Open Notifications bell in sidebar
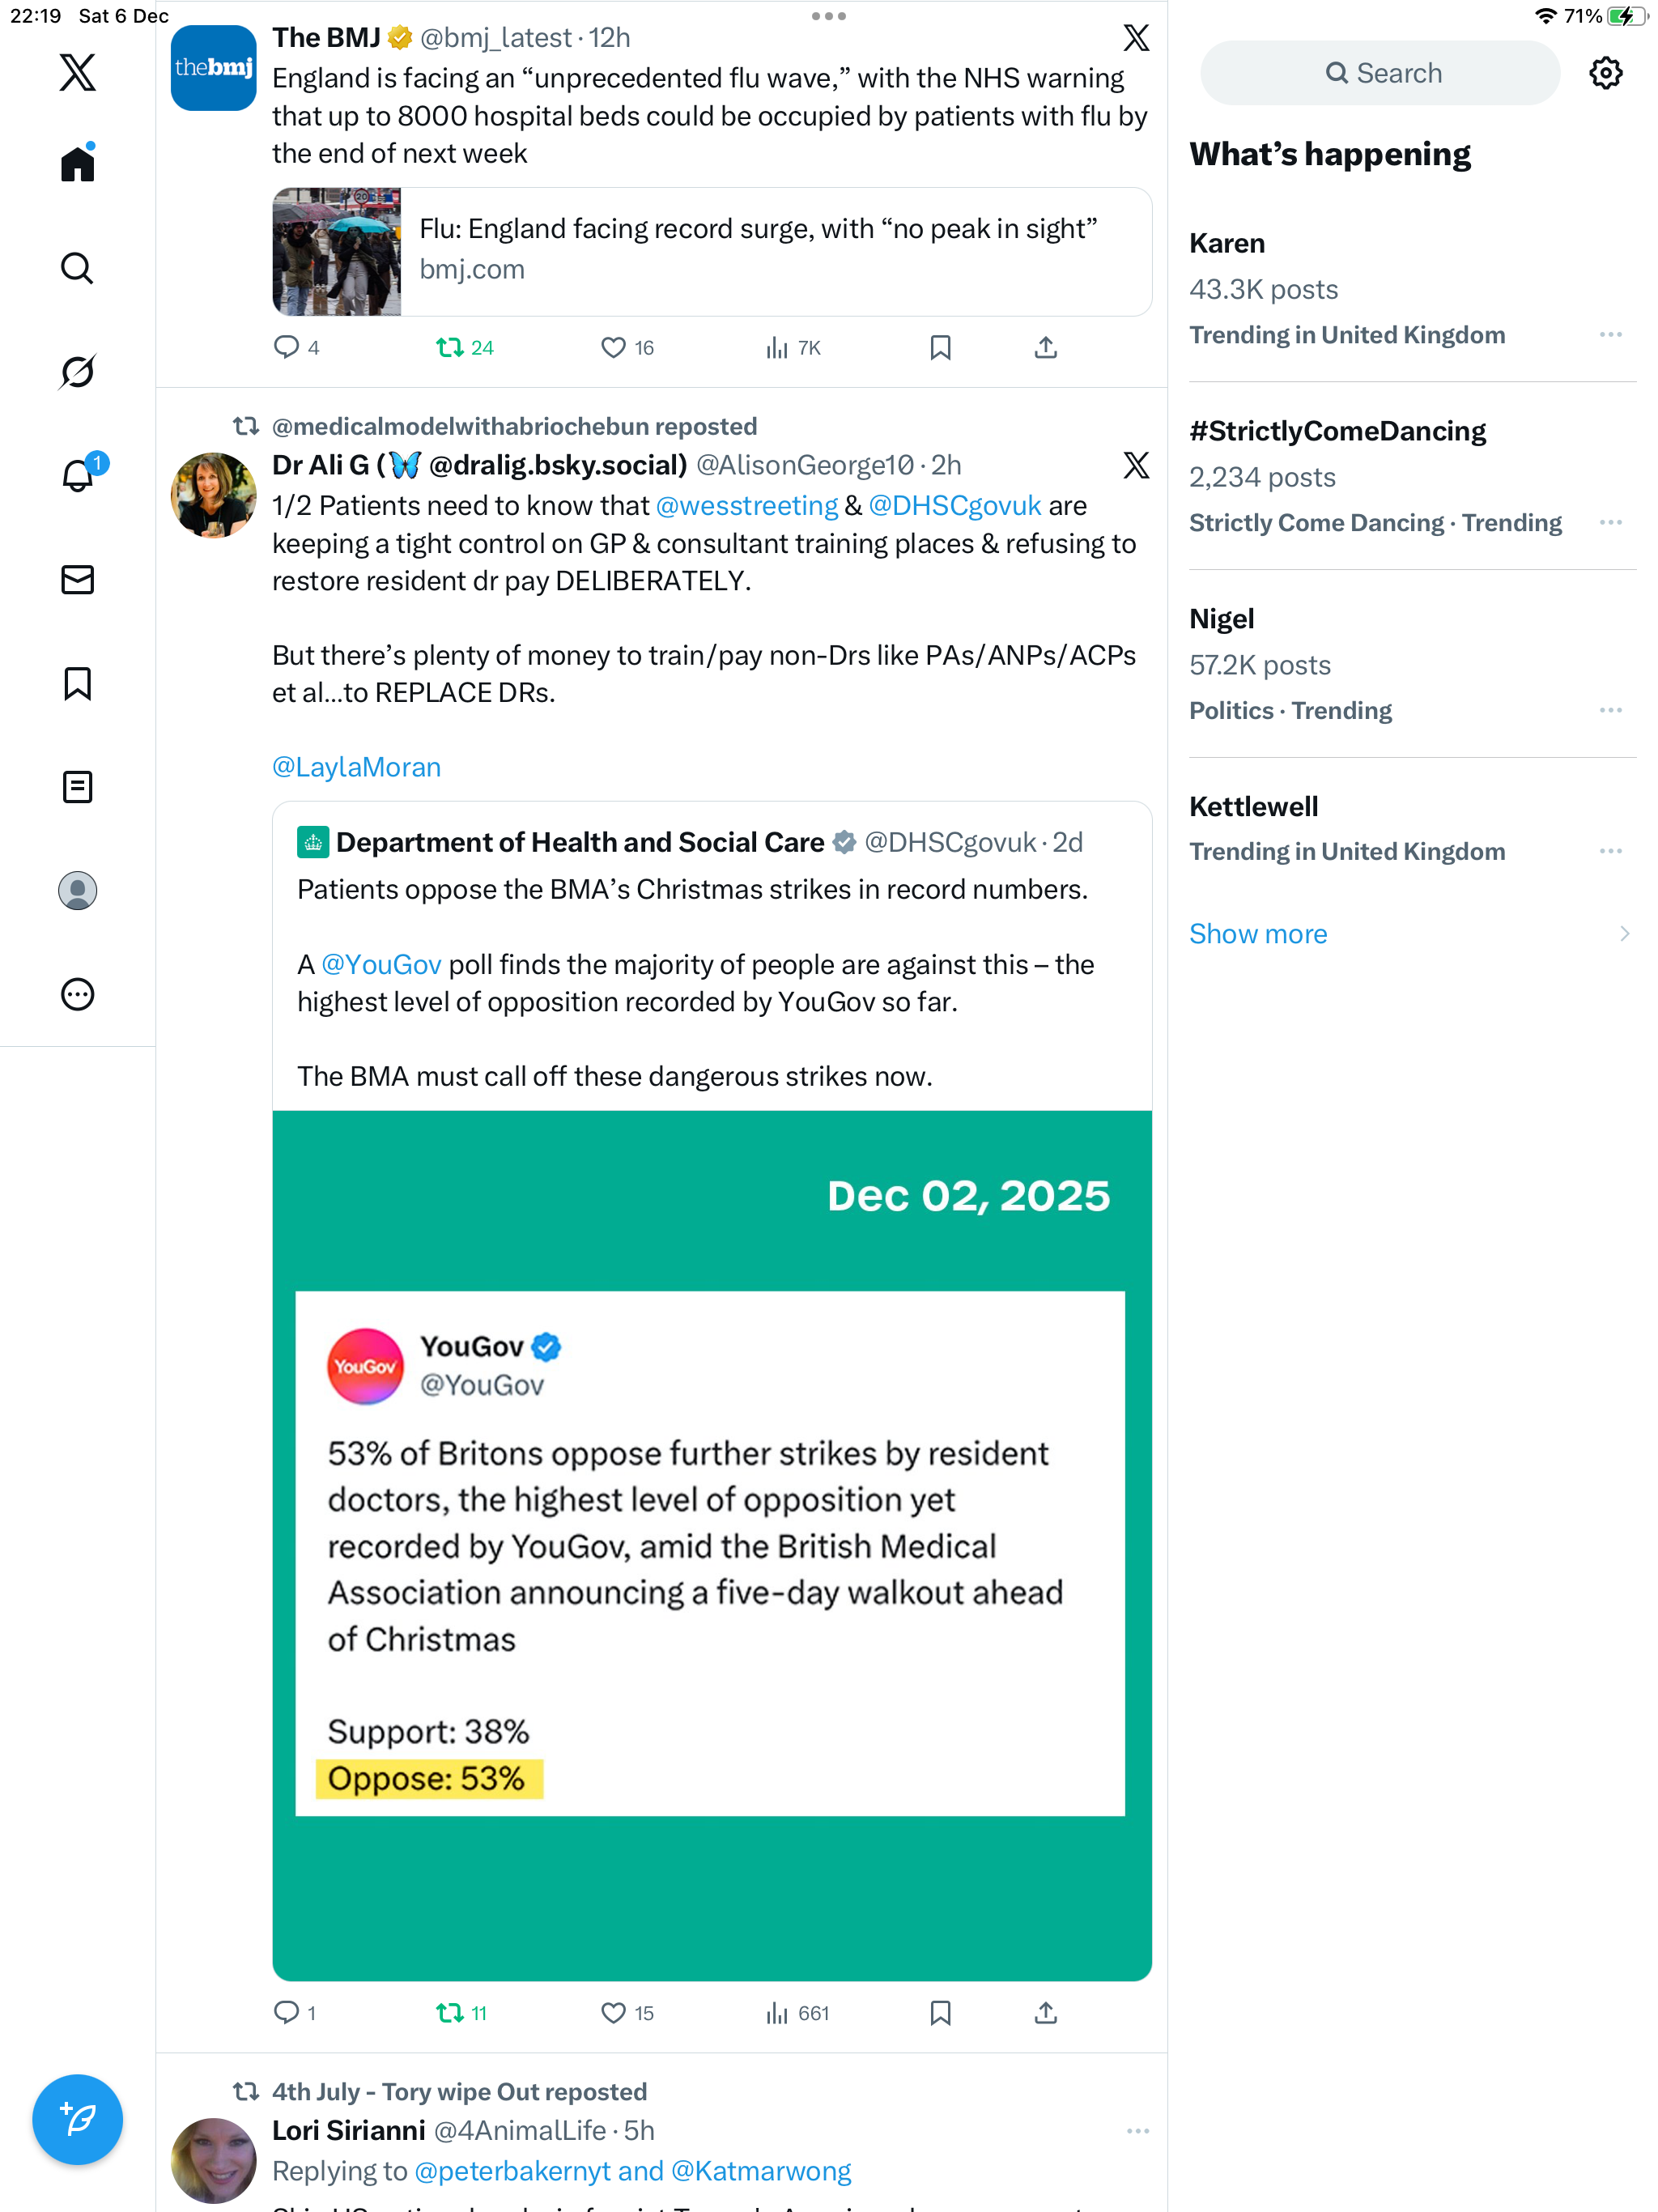Screen dimensions: 1658x2212 tap(77, 476)
